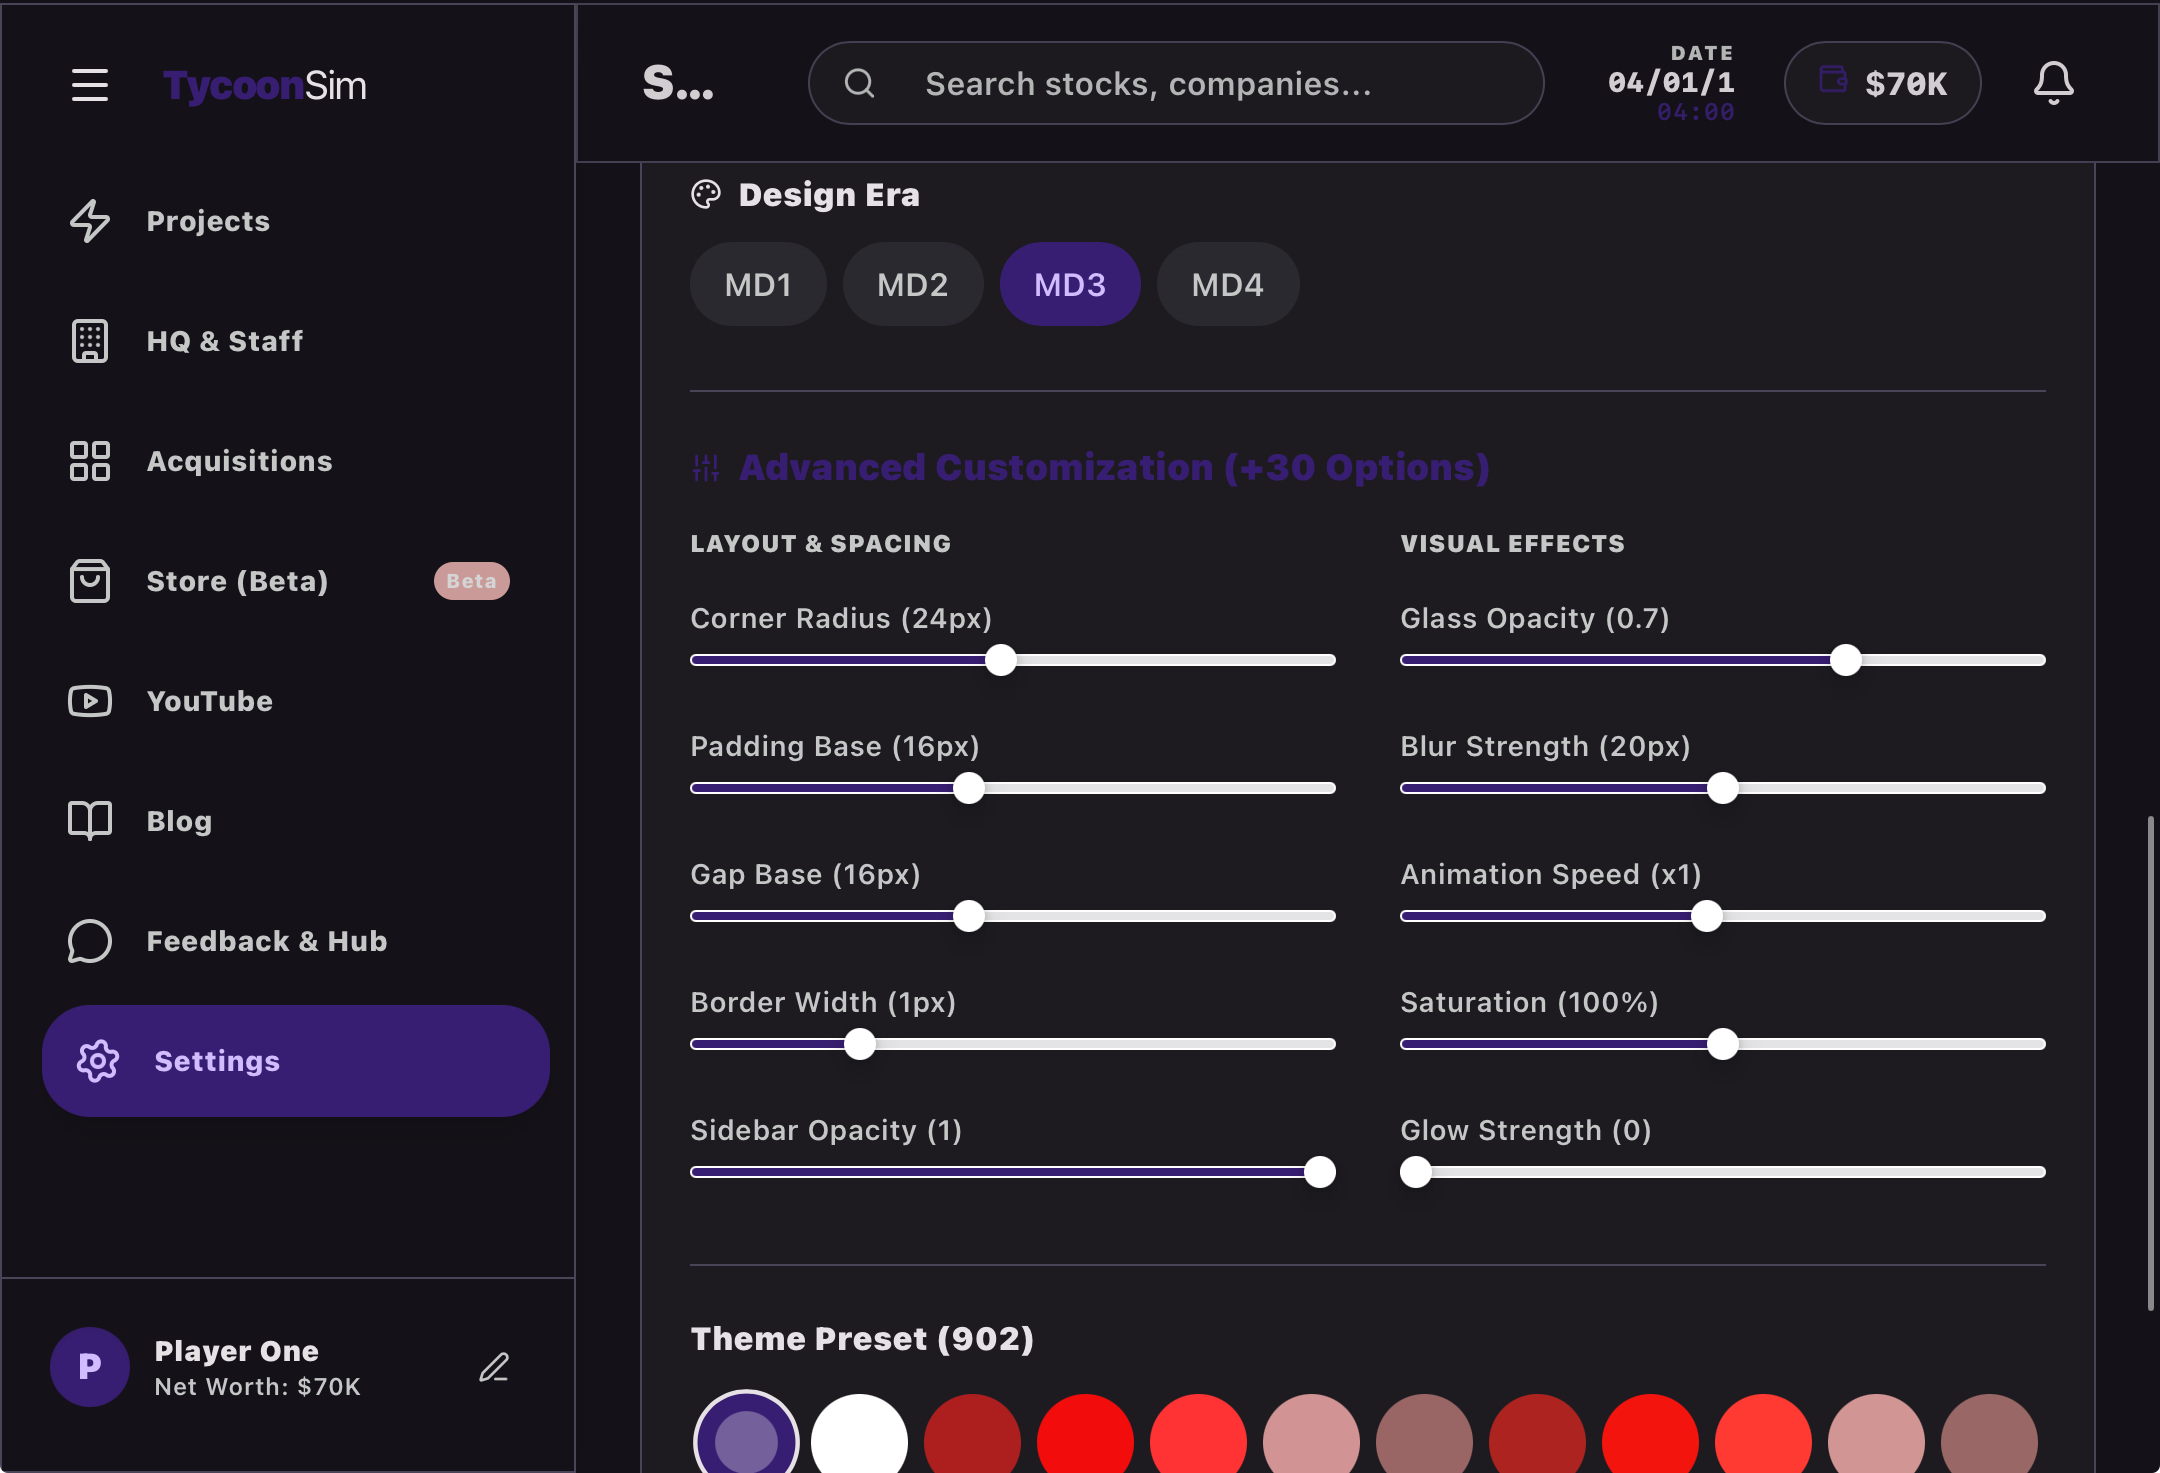Click the Glass Opacity slider handle
2160x1473 pixels.
[1845, 660]
